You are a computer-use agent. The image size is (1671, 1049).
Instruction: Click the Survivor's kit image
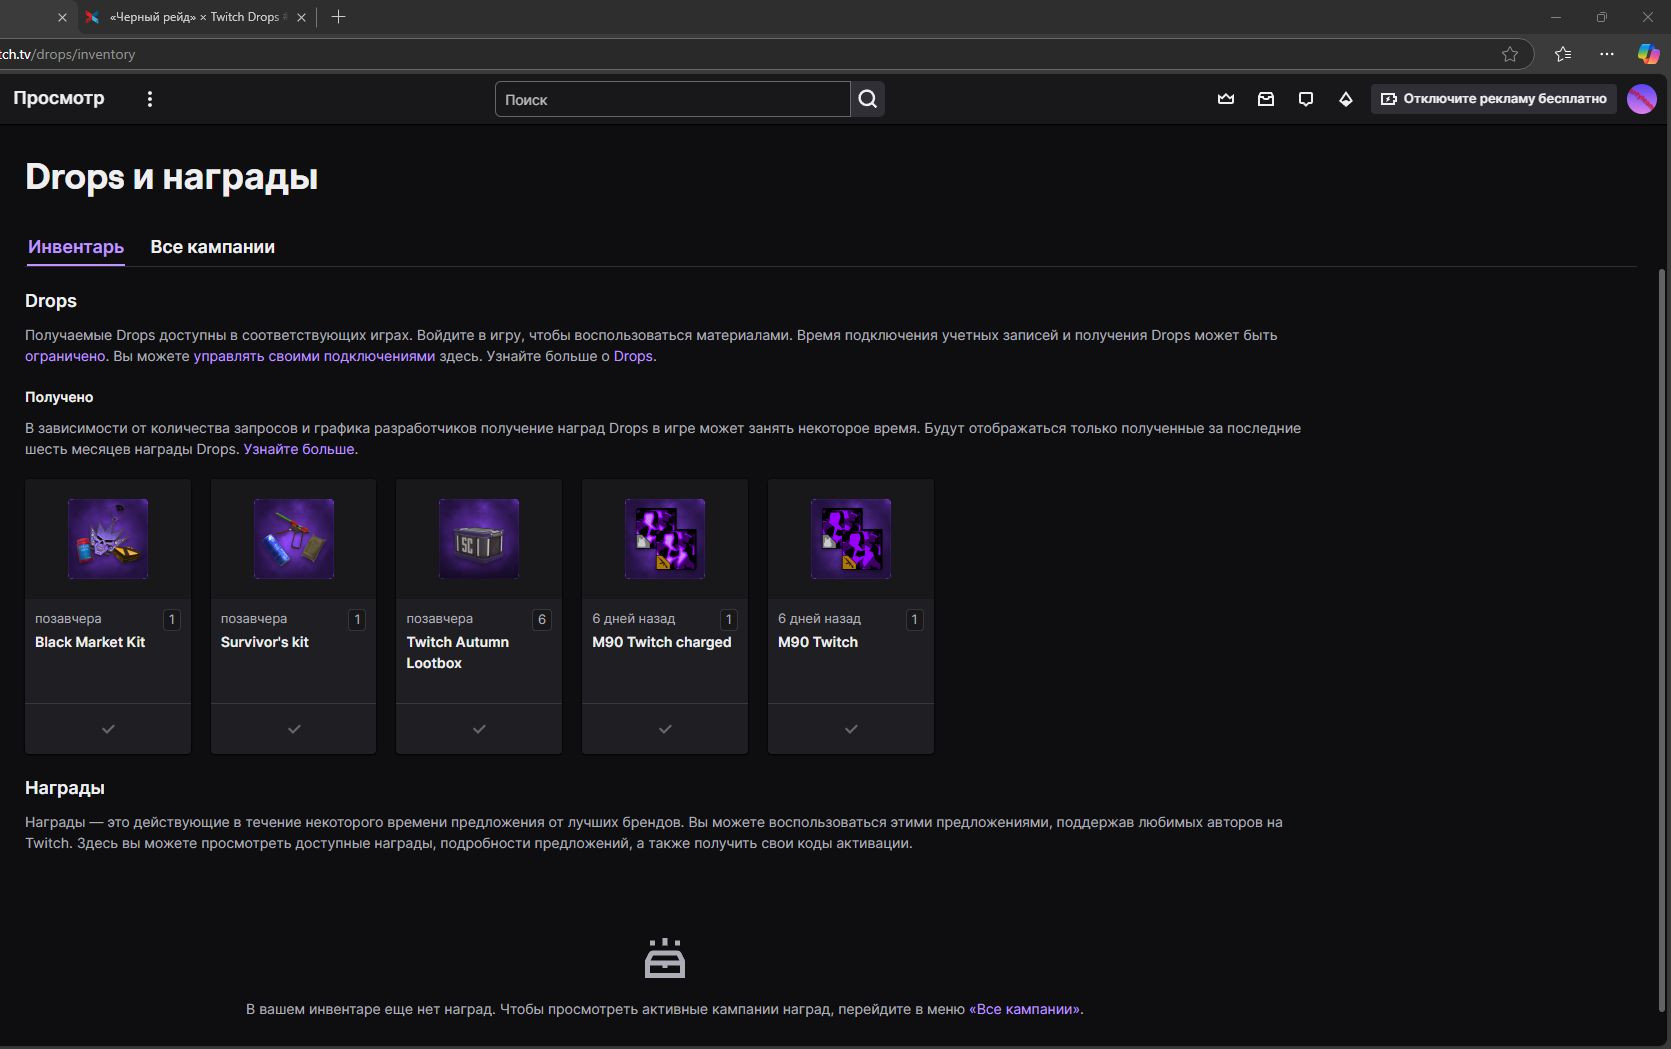pyautogui.click(x=294, y=539)
